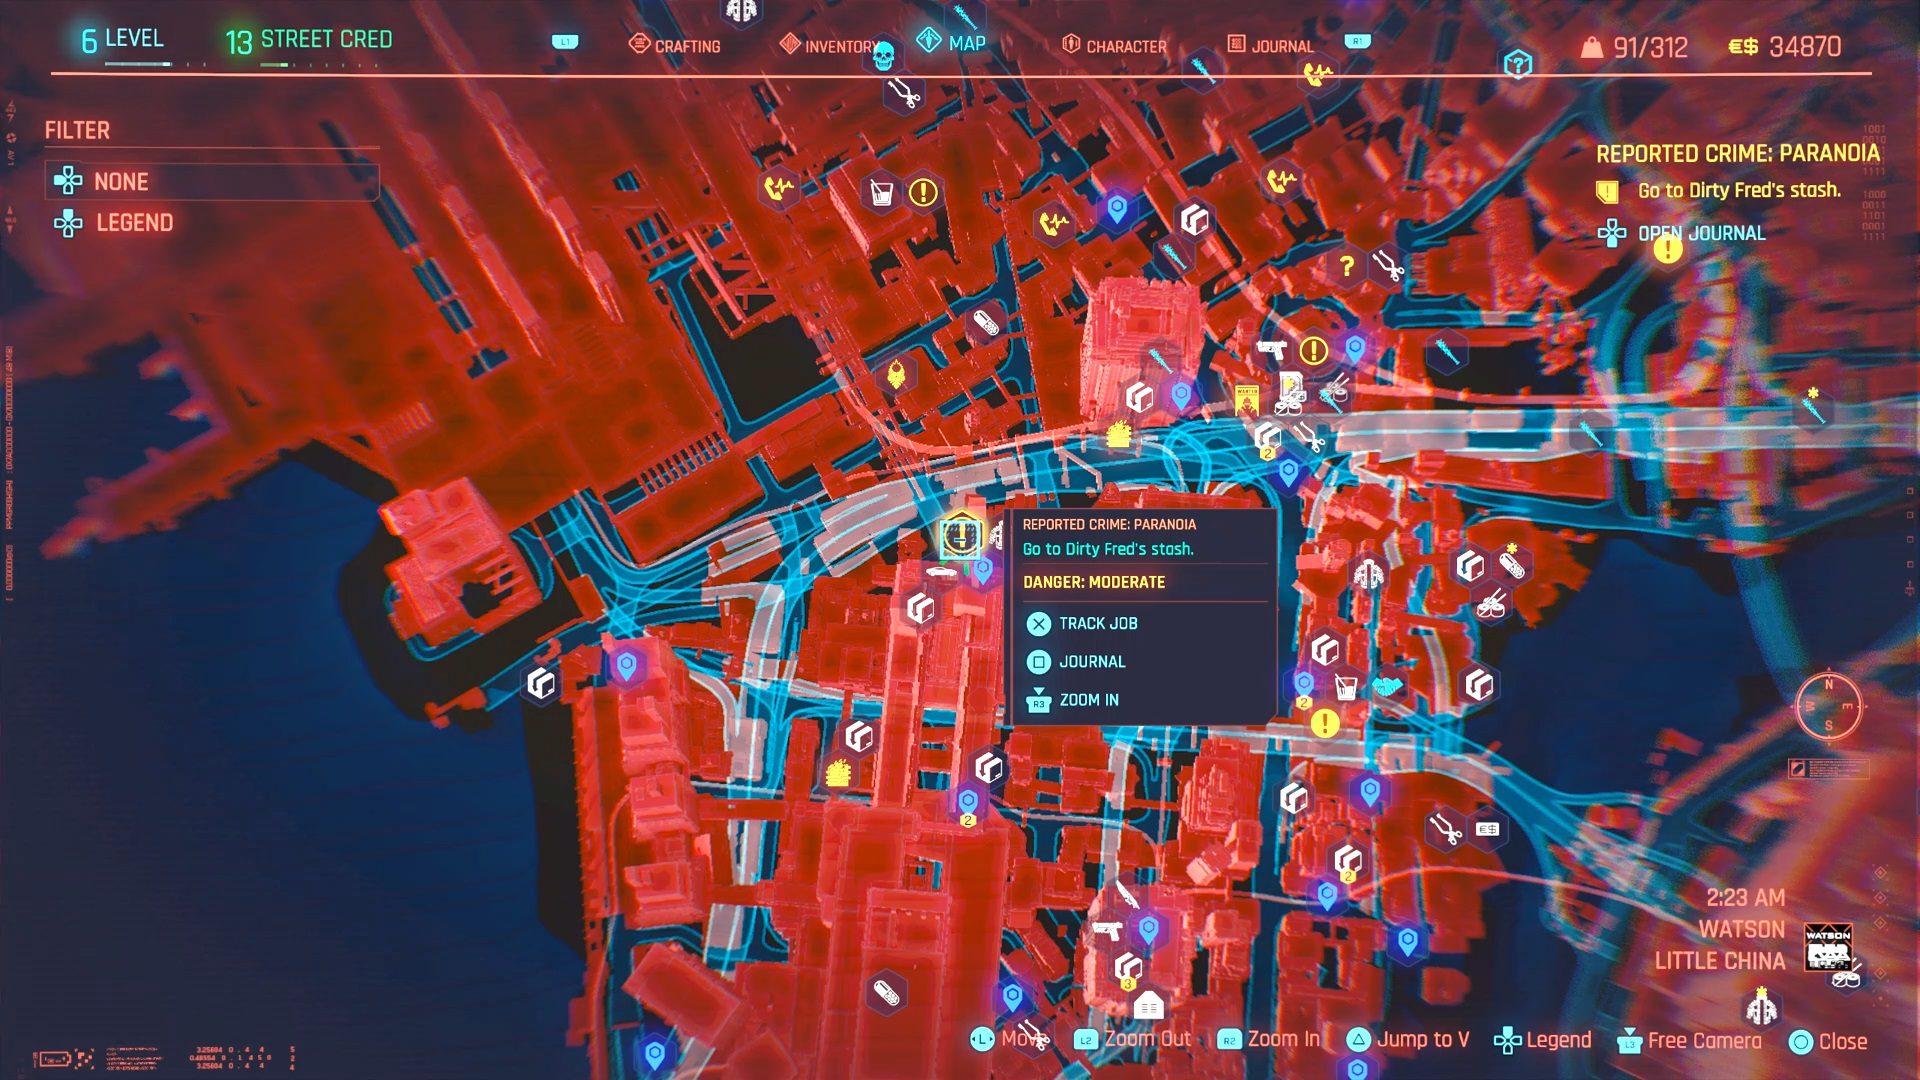
Task: Open the Character tab
Action: click(1114, 45)
